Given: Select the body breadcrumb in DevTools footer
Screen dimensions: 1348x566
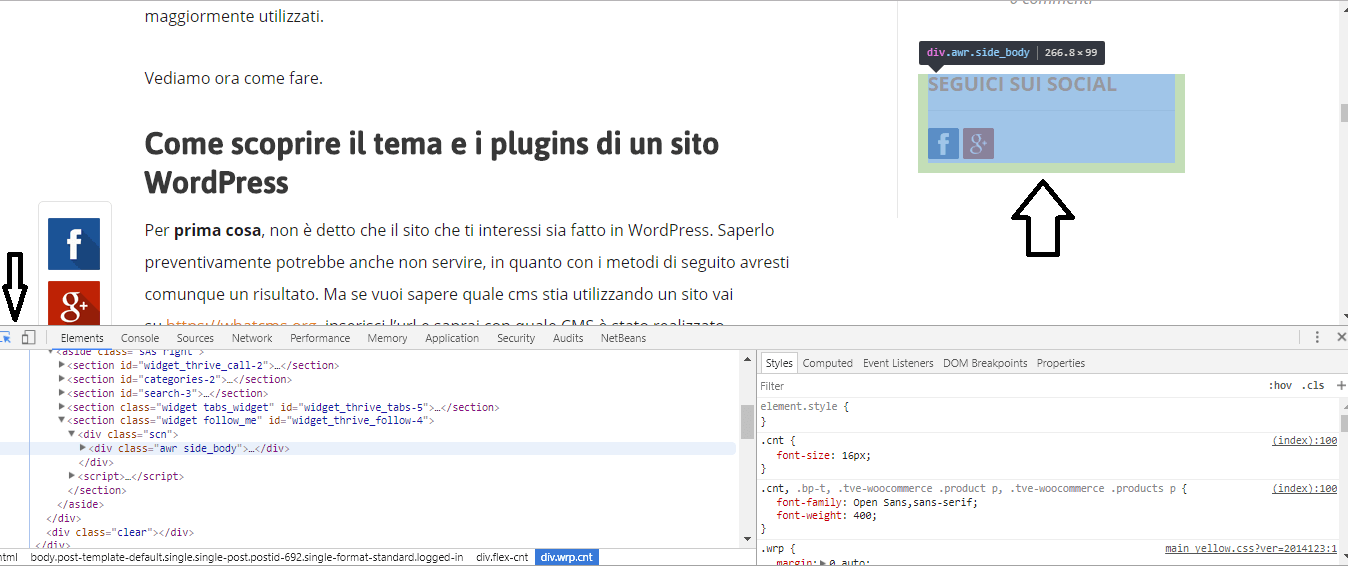Looking at the screenshot, I should click(247, 557).
